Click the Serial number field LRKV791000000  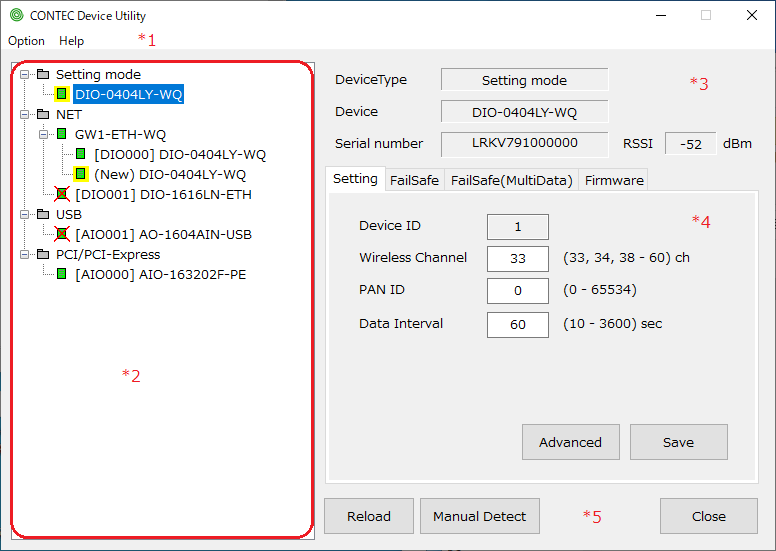pos(525,144)
